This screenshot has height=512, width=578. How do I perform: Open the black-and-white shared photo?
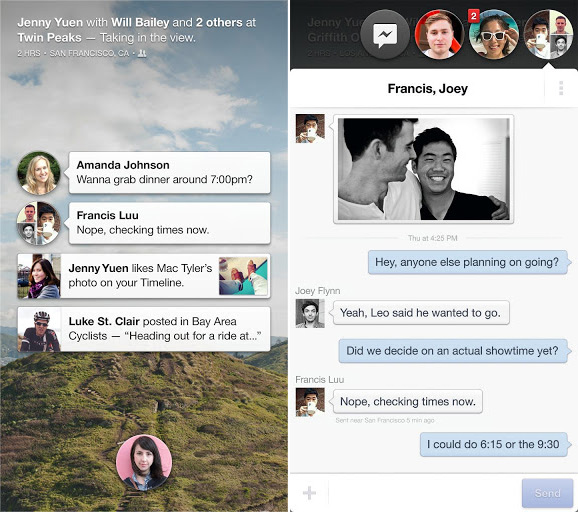click(424, 169)
